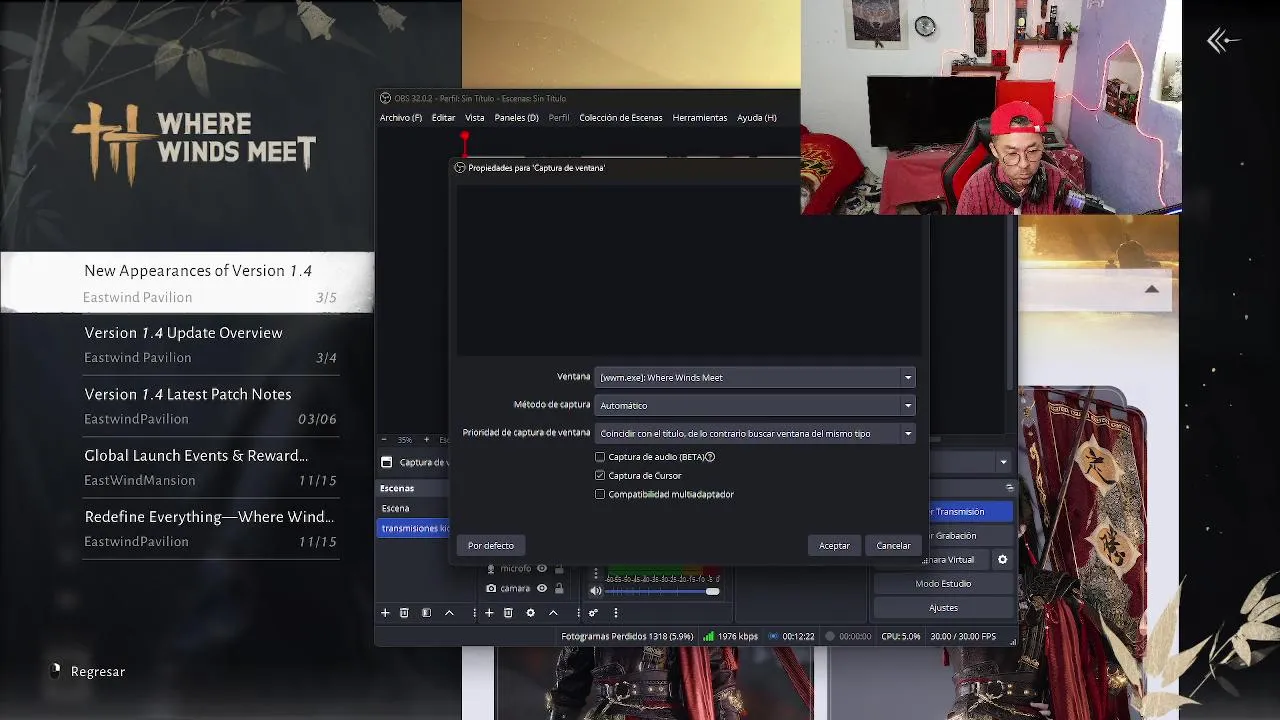Screen dimensions: 1280x720
Task: Delete selected scene with trash icon
Action: click(404, 613)
